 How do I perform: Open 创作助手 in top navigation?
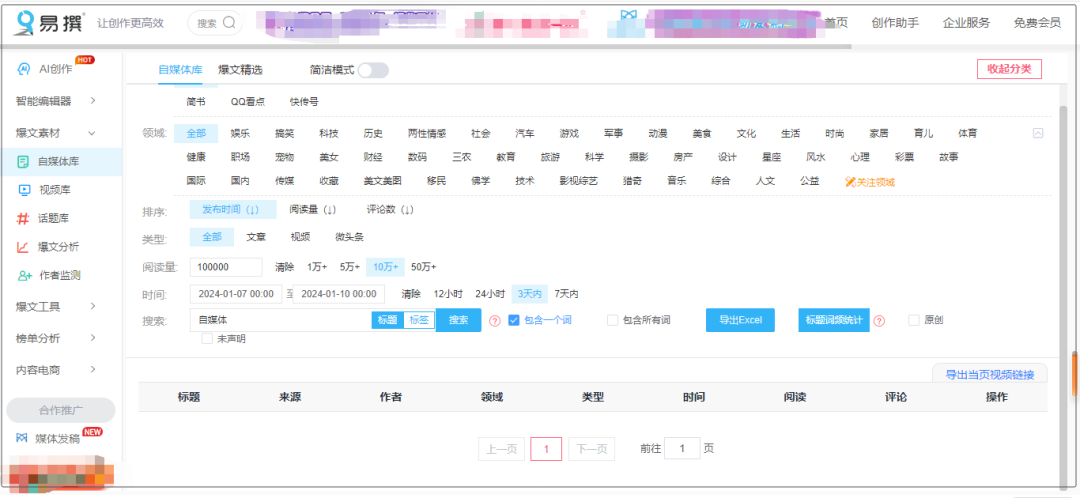point(895,23)
